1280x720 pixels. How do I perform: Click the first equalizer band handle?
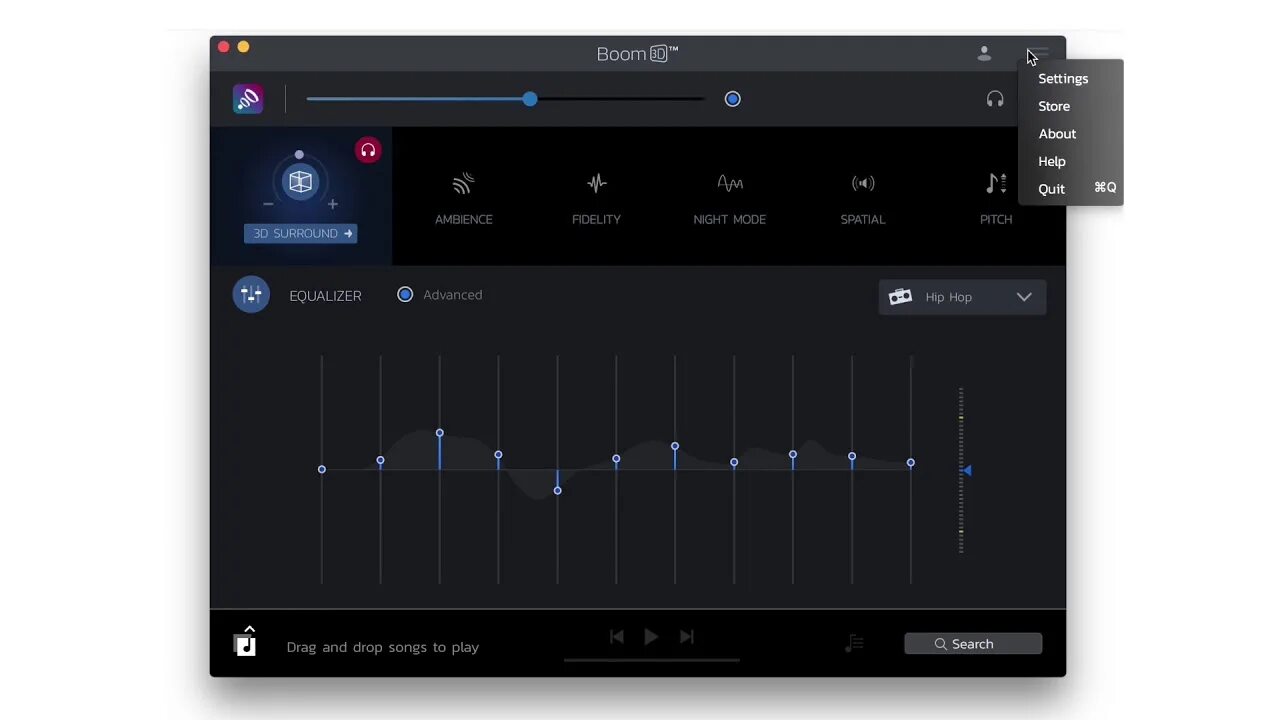tap(322, 469)
